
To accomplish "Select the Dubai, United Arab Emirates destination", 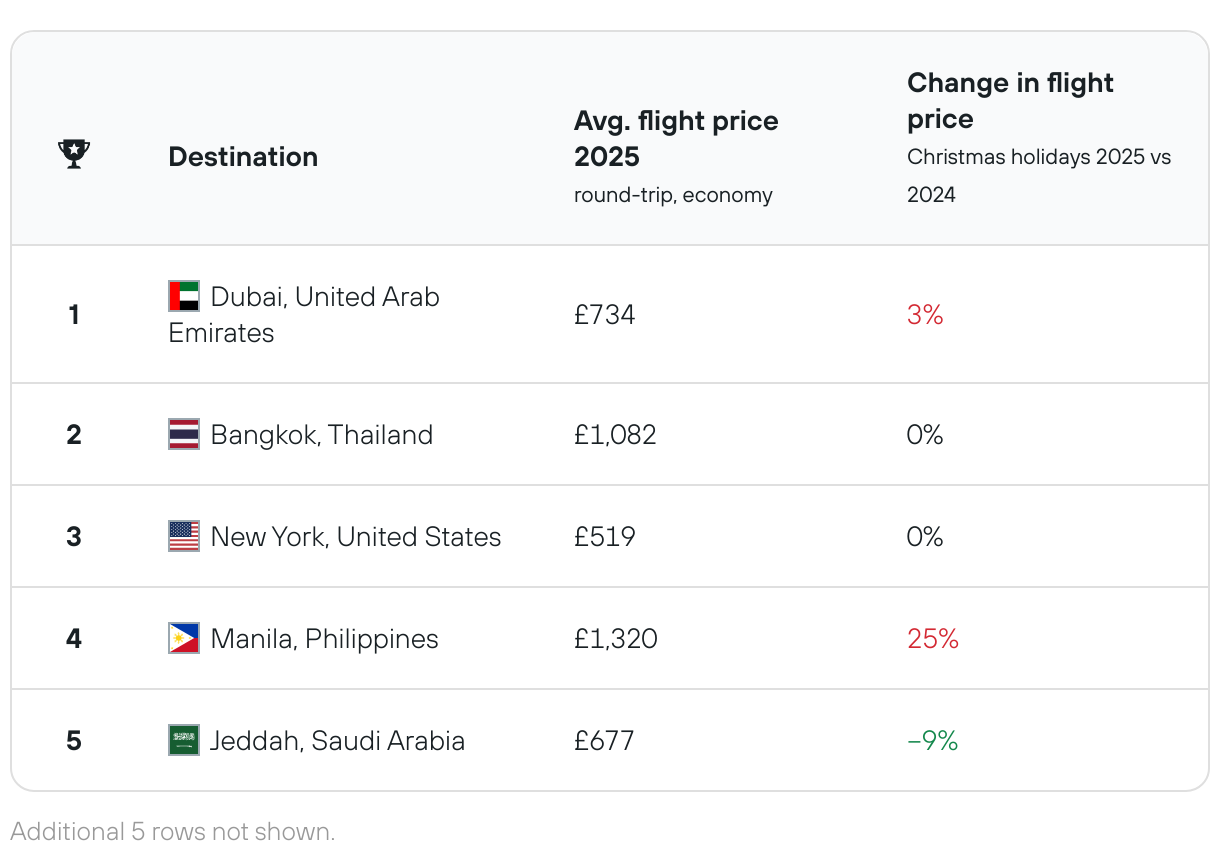I will pos(304,315).
